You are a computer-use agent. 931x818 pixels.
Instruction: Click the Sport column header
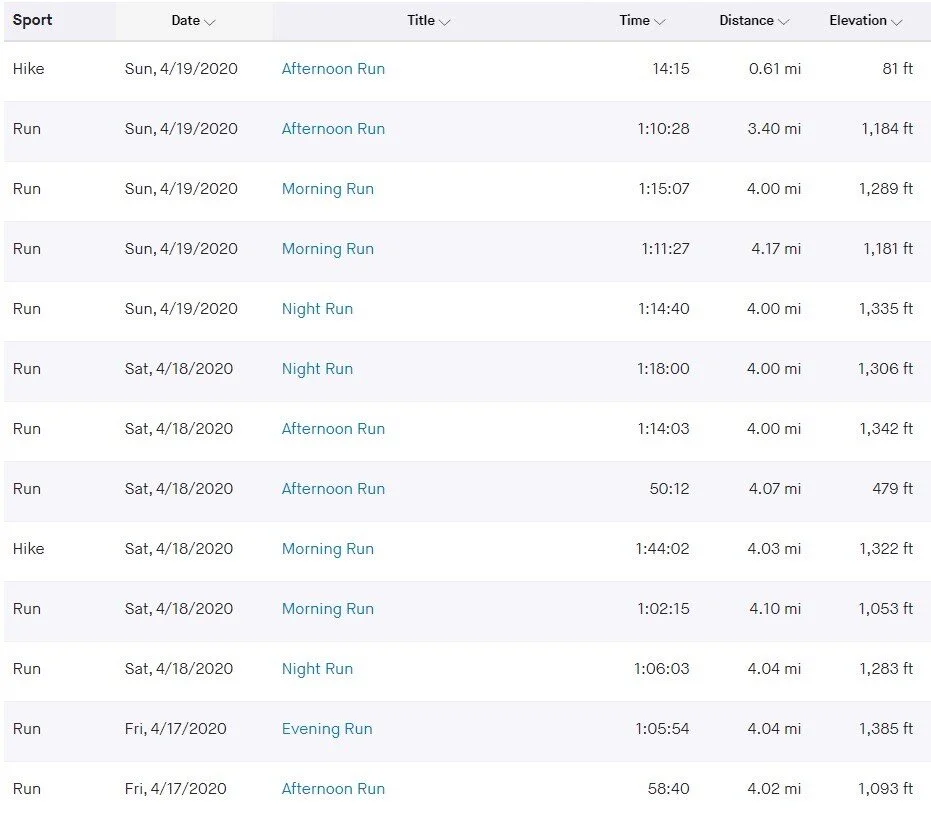click(33, 20)
